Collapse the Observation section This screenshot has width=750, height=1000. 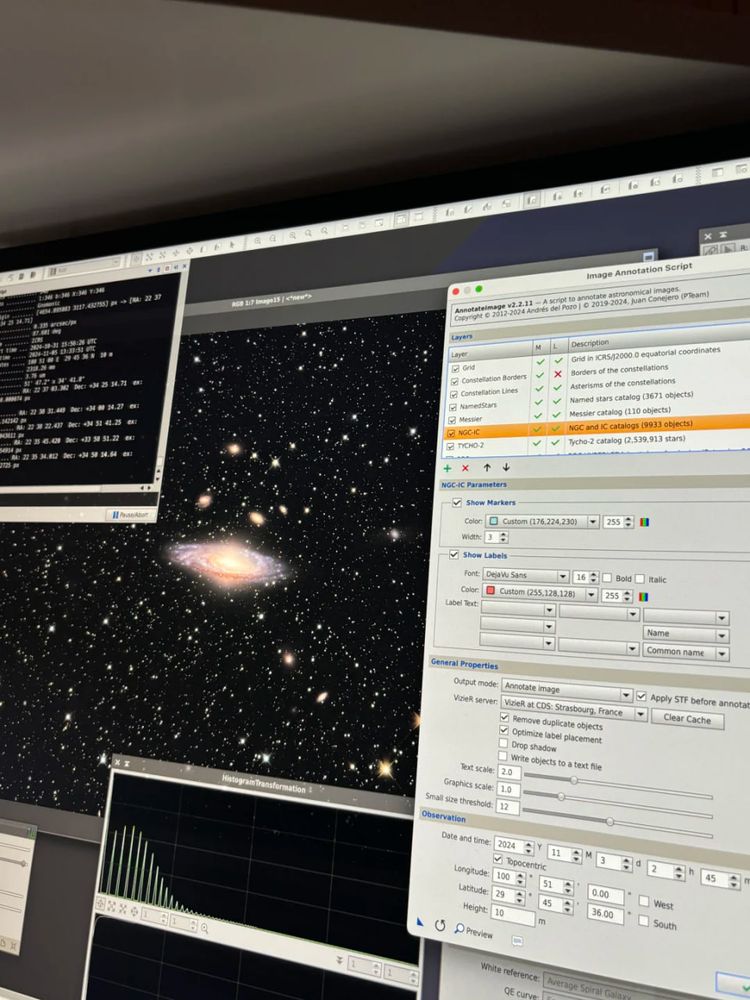tap(443, 816)
